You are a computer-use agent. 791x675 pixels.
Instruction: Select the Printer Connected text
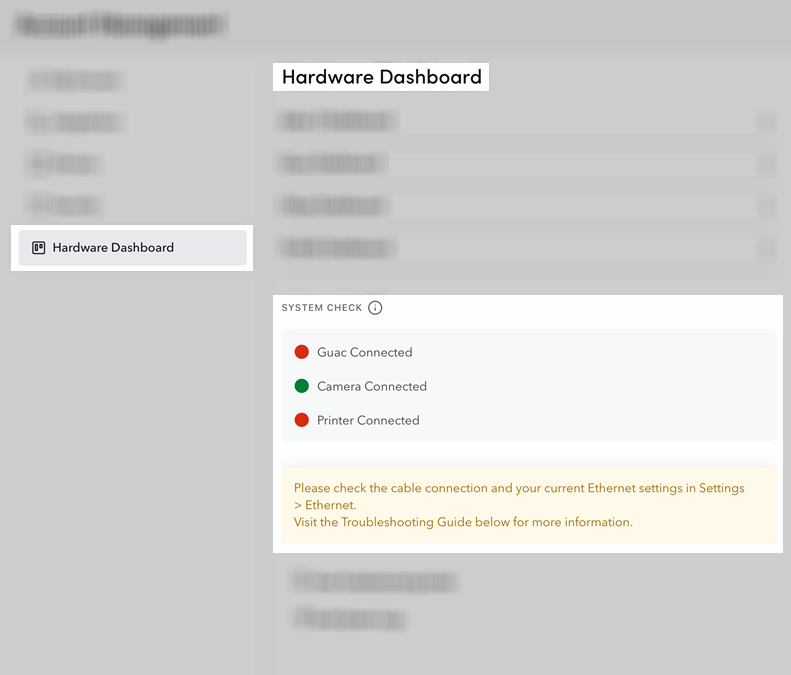coord(368,420)
